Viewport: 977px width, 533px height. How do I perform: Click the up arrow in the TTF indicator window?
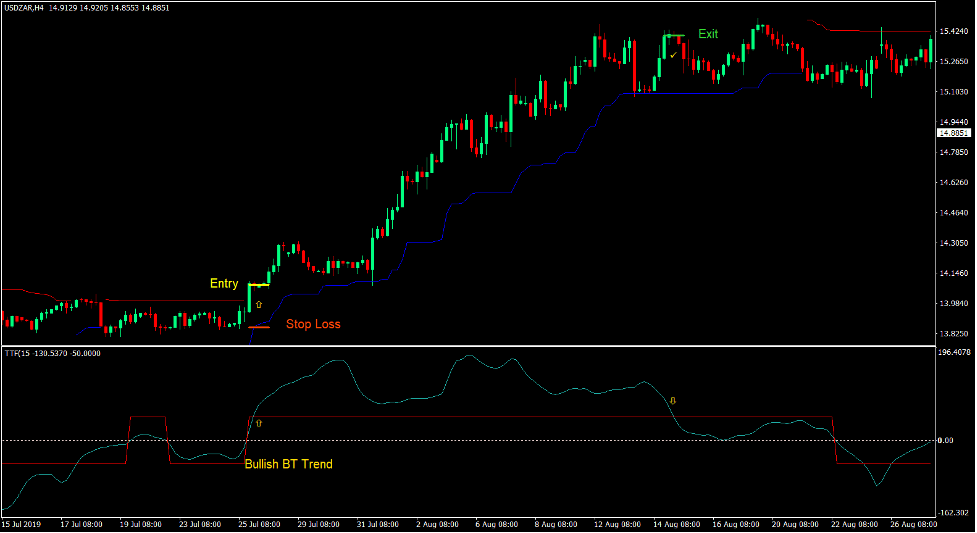pyautogui.click(x=259, y=423)
